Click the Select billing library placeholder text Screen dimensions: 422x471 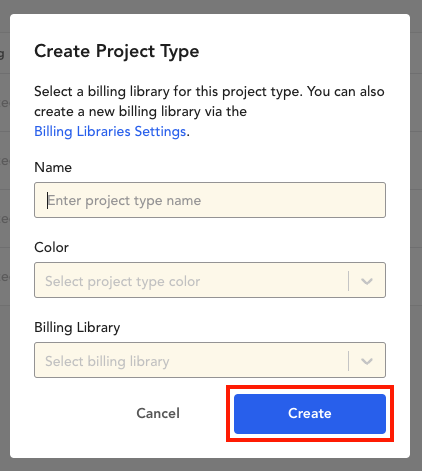tap(107, 361)
